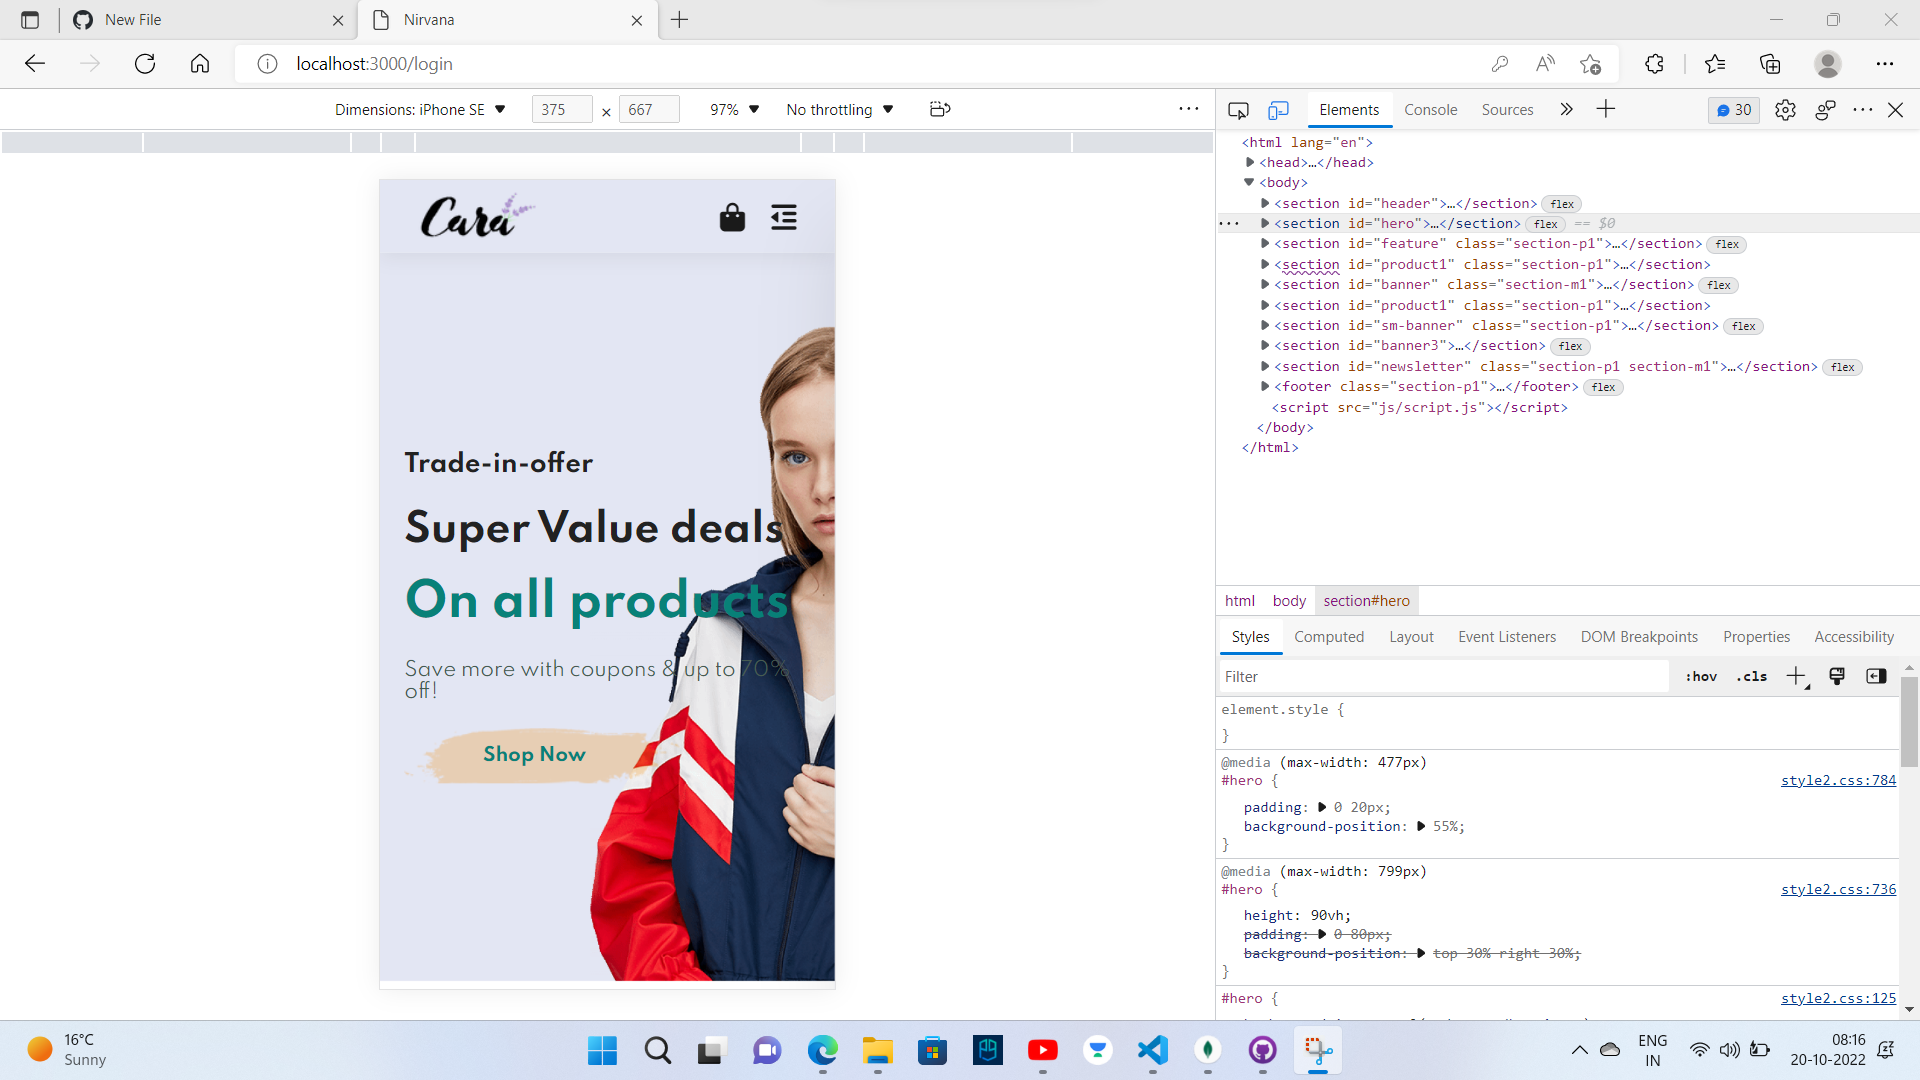Open the favorites list icon
1920x1080 pixels.
pos(1715,64)
